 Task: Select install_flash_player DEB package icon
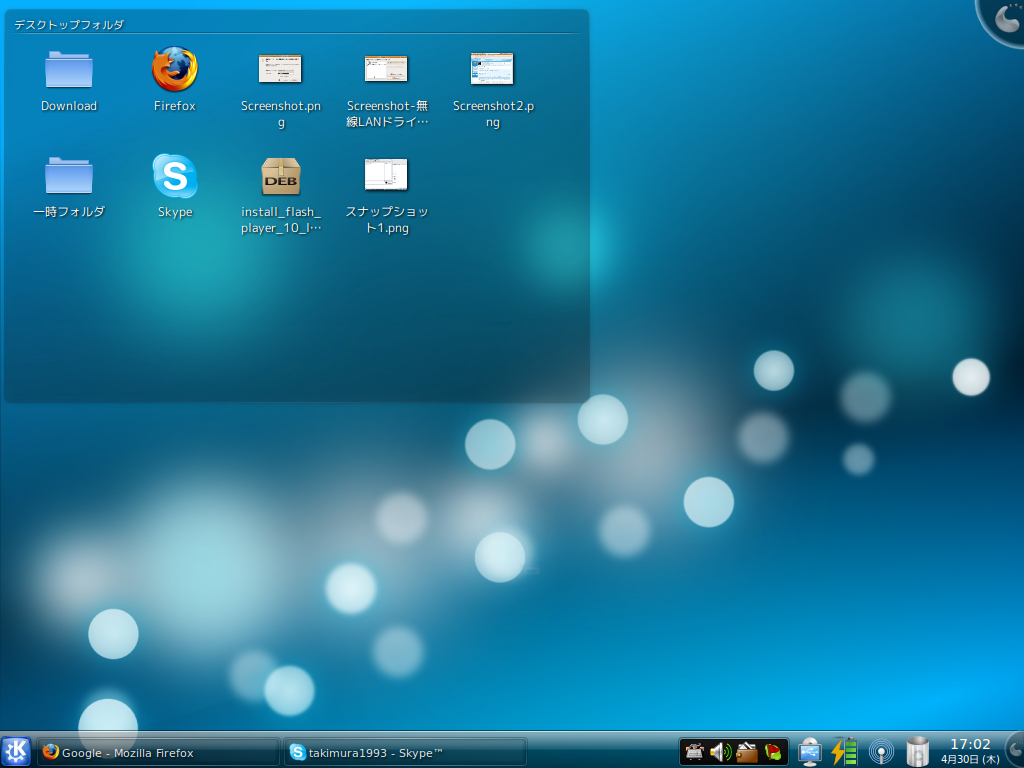[281, 176]
